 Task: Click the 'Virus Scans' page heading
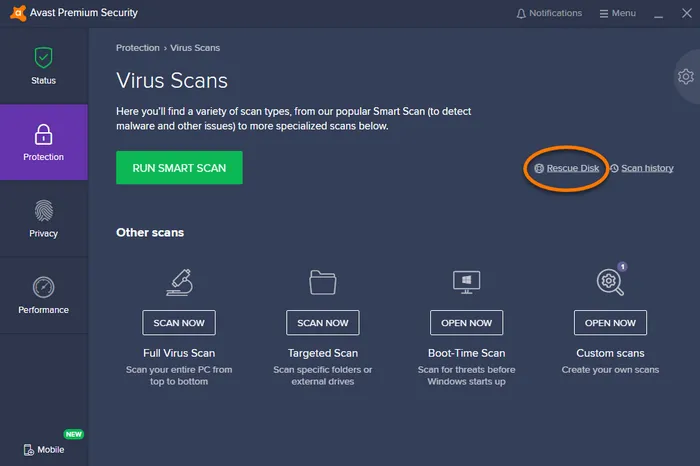pyautogui.click(x=172, y=81)
